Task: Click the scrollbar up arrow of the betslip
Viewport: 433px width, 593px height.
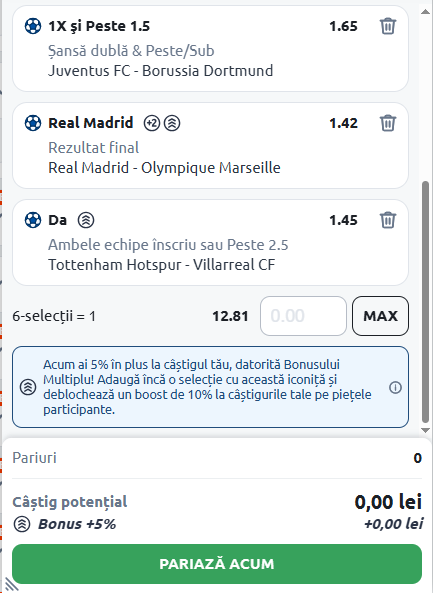Action: (x=425, y=11)
